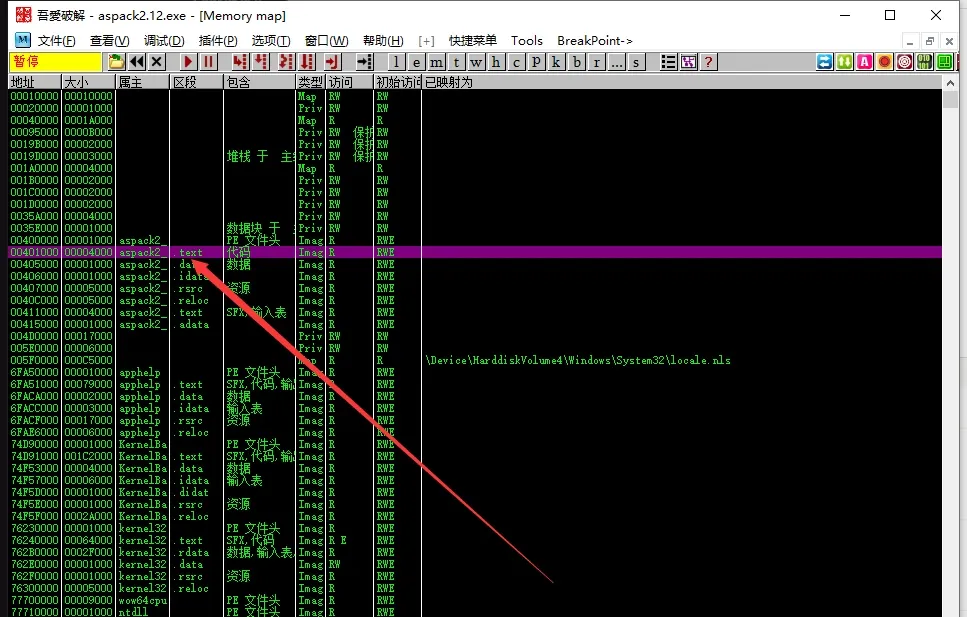This screenshot has height=617, width=967.
Task: Open the [+] menu item
Action: pos(426,41)
